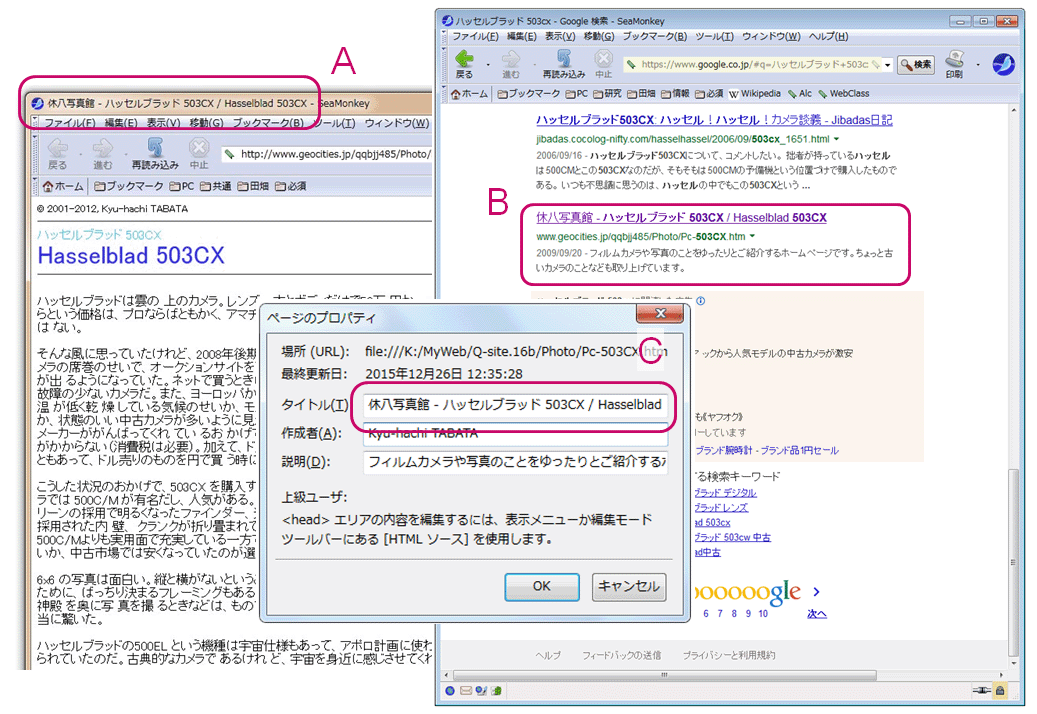Expand the 共通 bookmark folder in Hasselblad window

215,186
